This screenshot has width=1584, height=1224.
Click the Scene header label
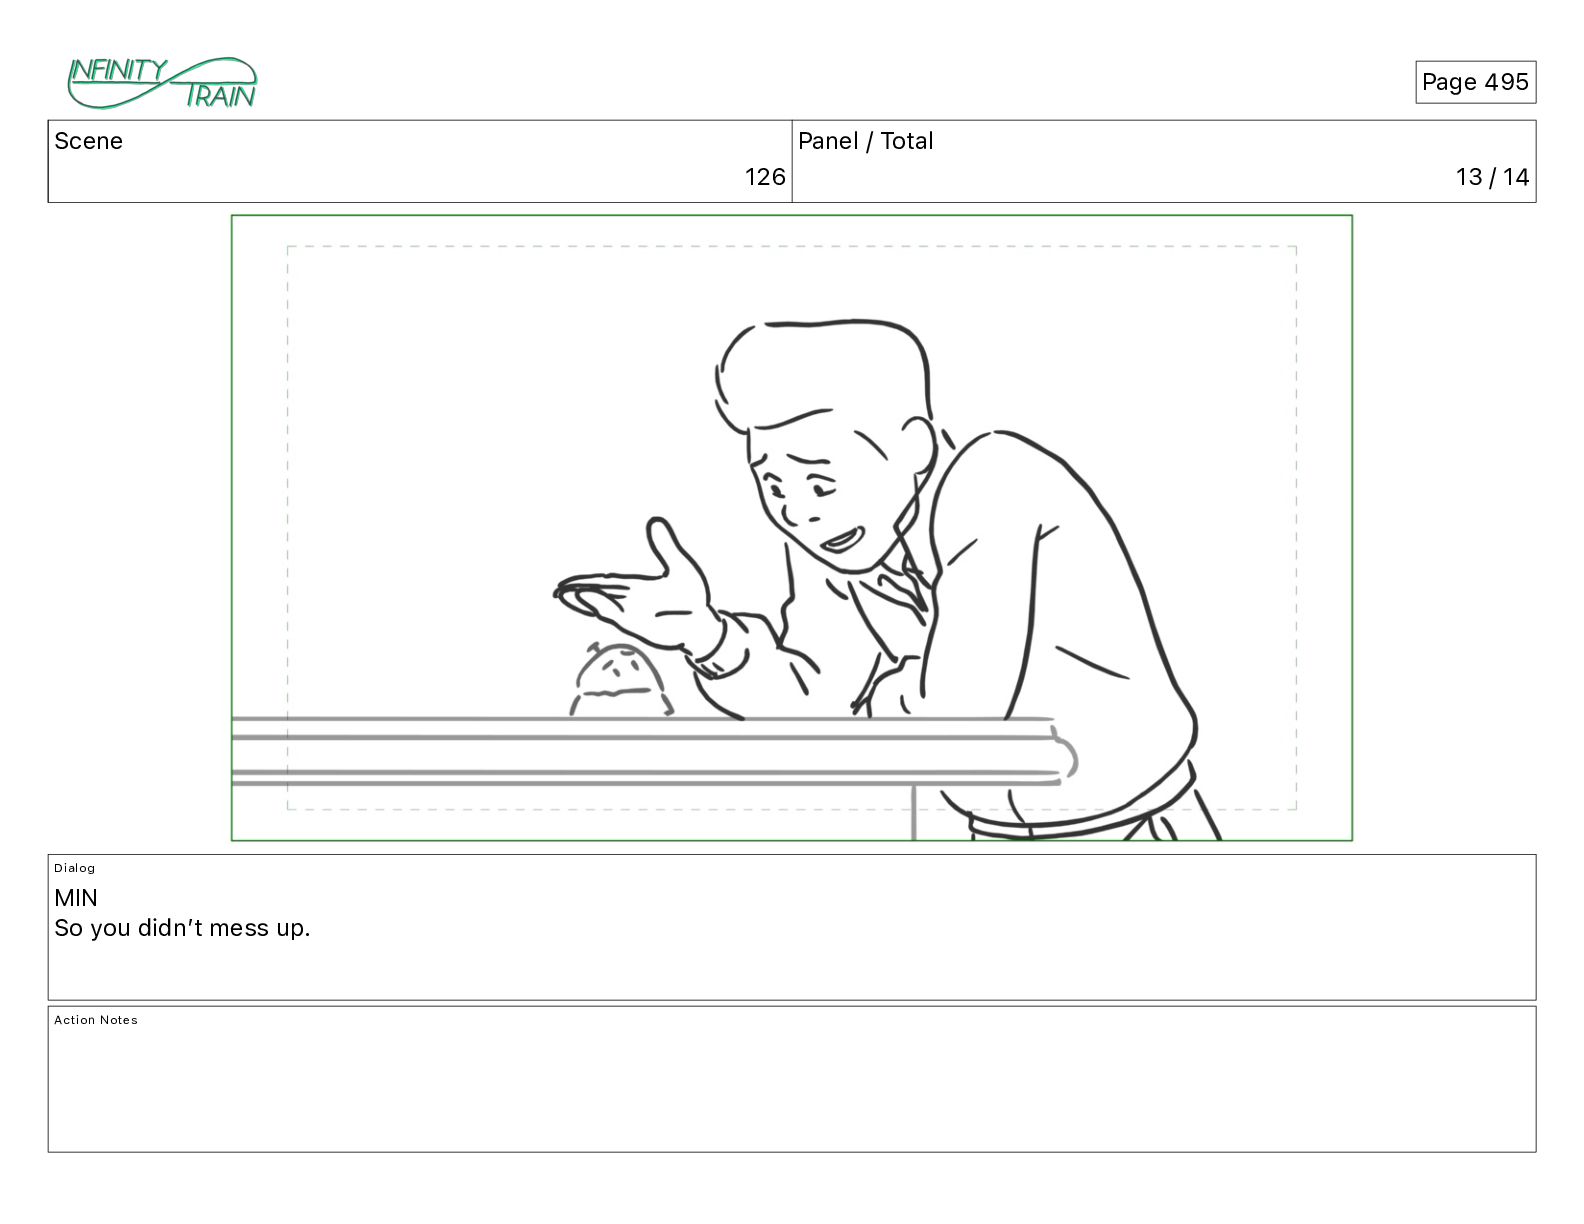(89, 141)
